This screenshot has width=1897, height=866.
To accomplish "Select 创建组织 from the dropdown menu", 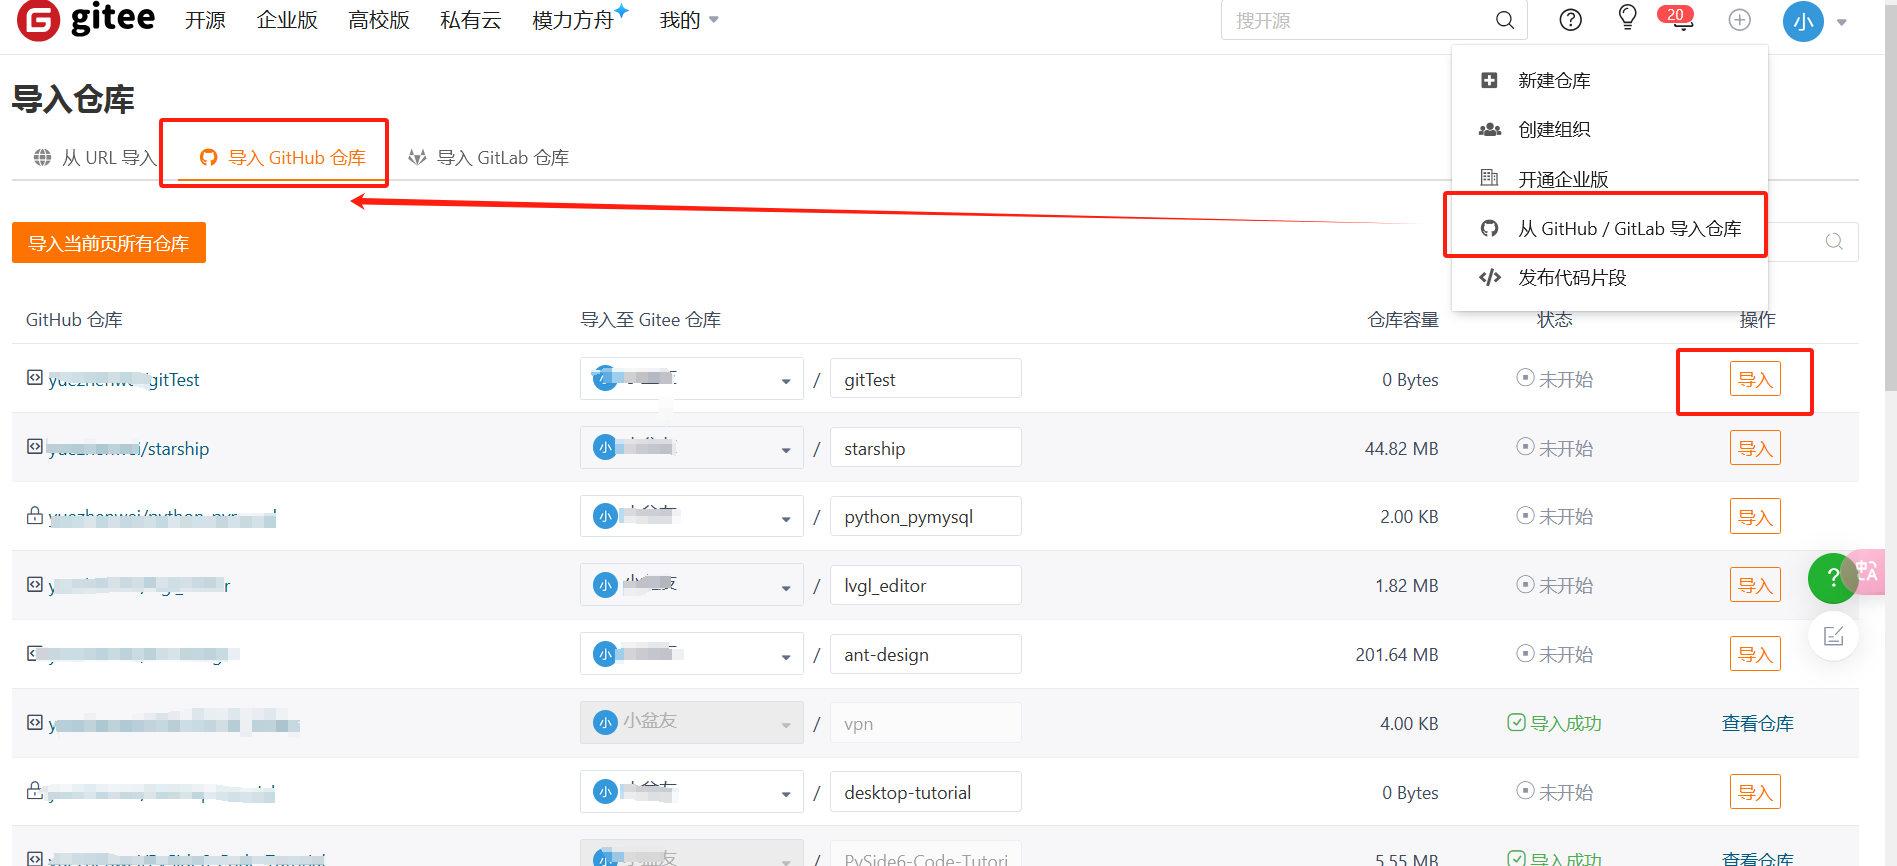I will [1610, 130].
